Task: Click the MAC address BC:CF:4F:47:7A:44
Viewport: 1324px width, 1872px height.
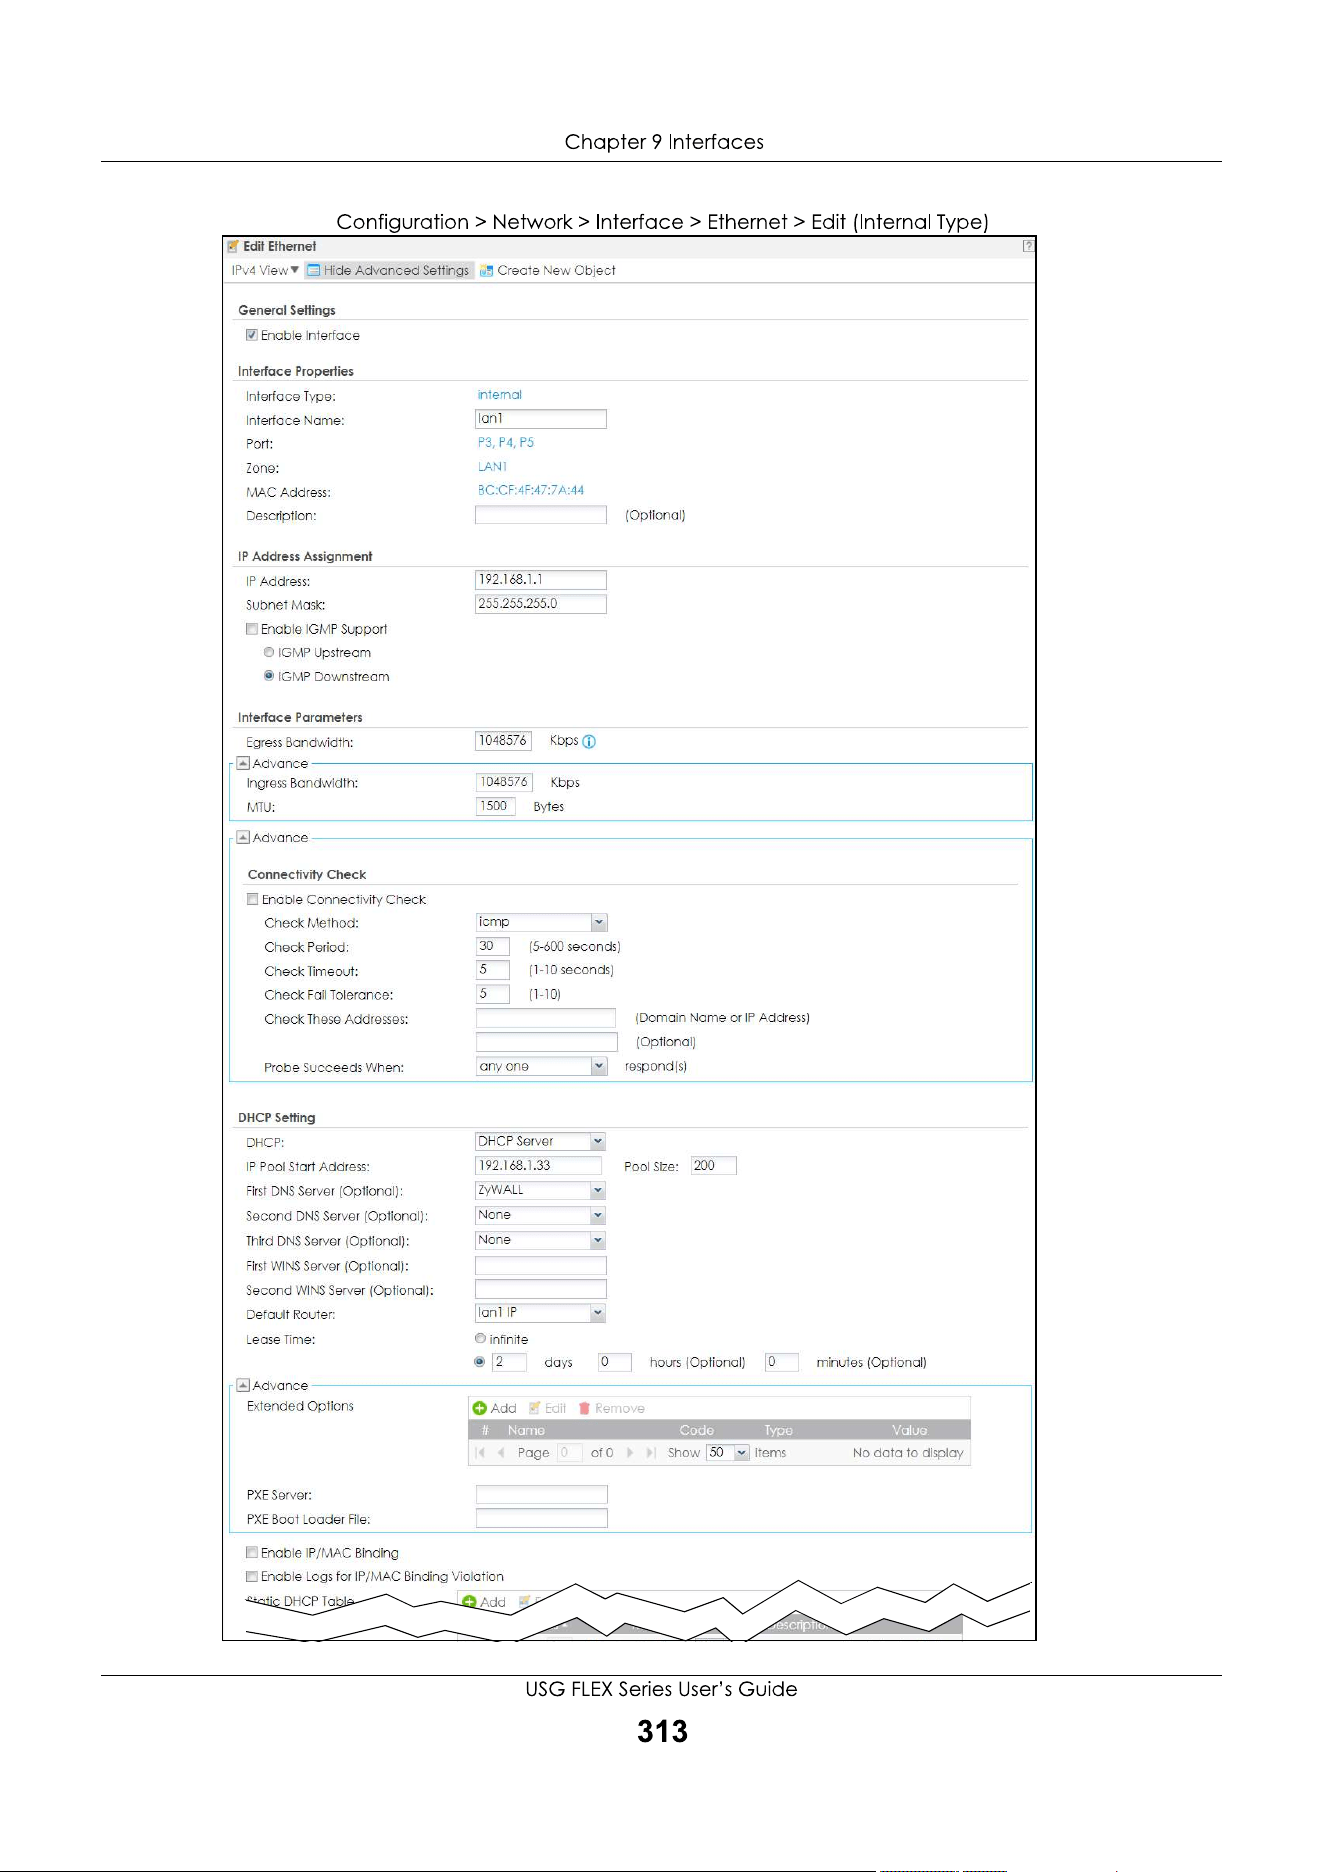Action: click(x=531, y=490)
